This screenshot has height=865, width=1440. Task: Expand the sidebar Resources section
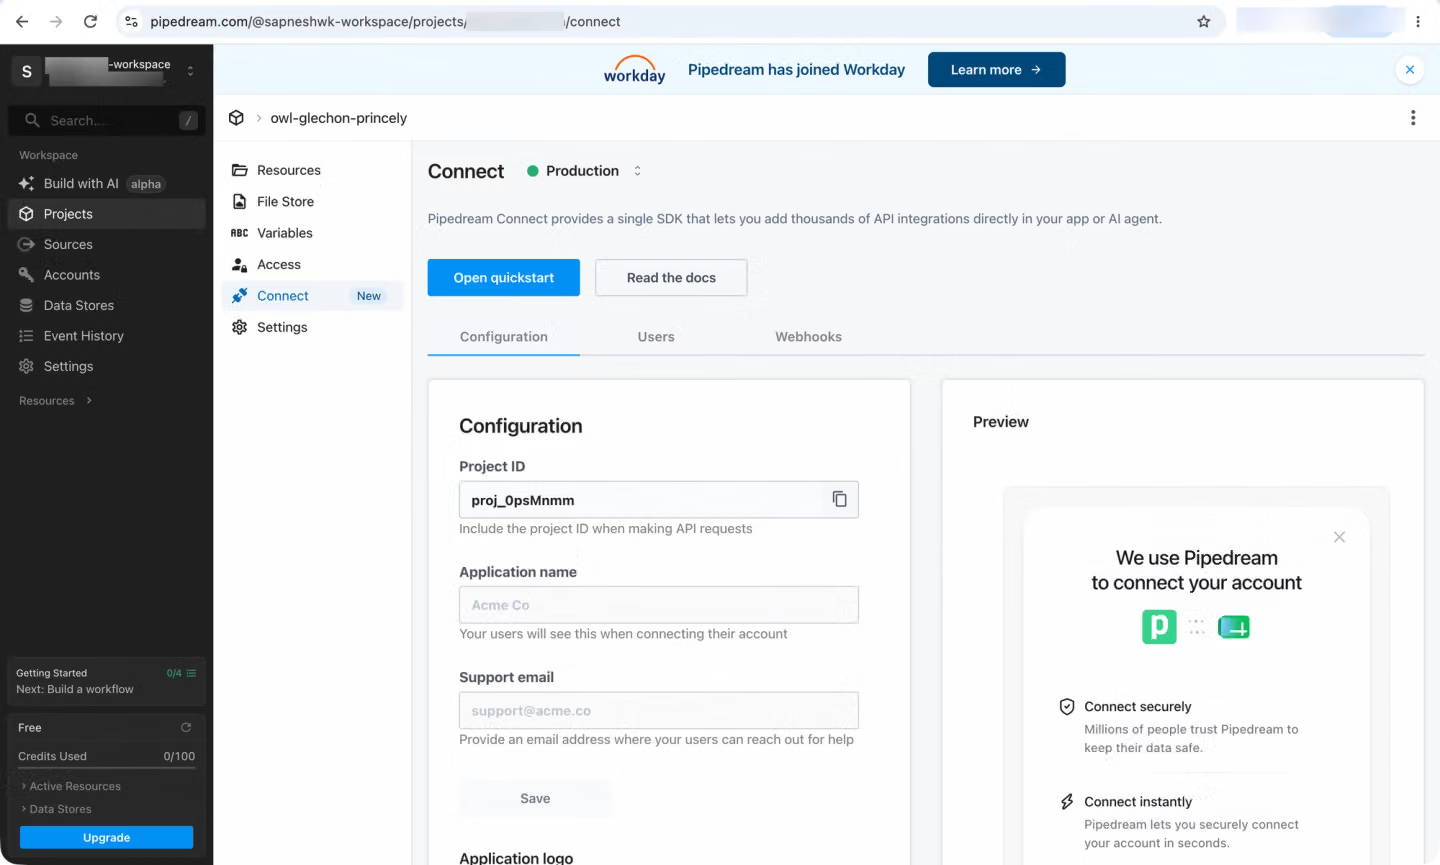[x=56, y=401]
